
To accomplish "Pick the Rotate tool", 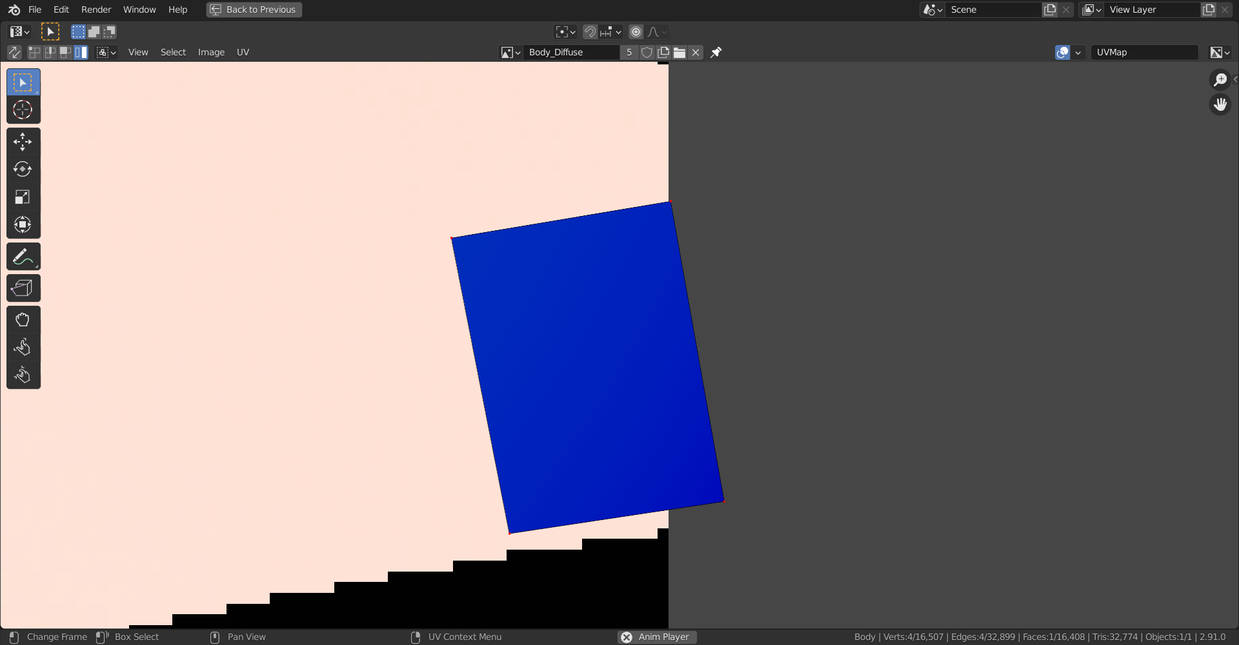I will click(x=23, y=169).
